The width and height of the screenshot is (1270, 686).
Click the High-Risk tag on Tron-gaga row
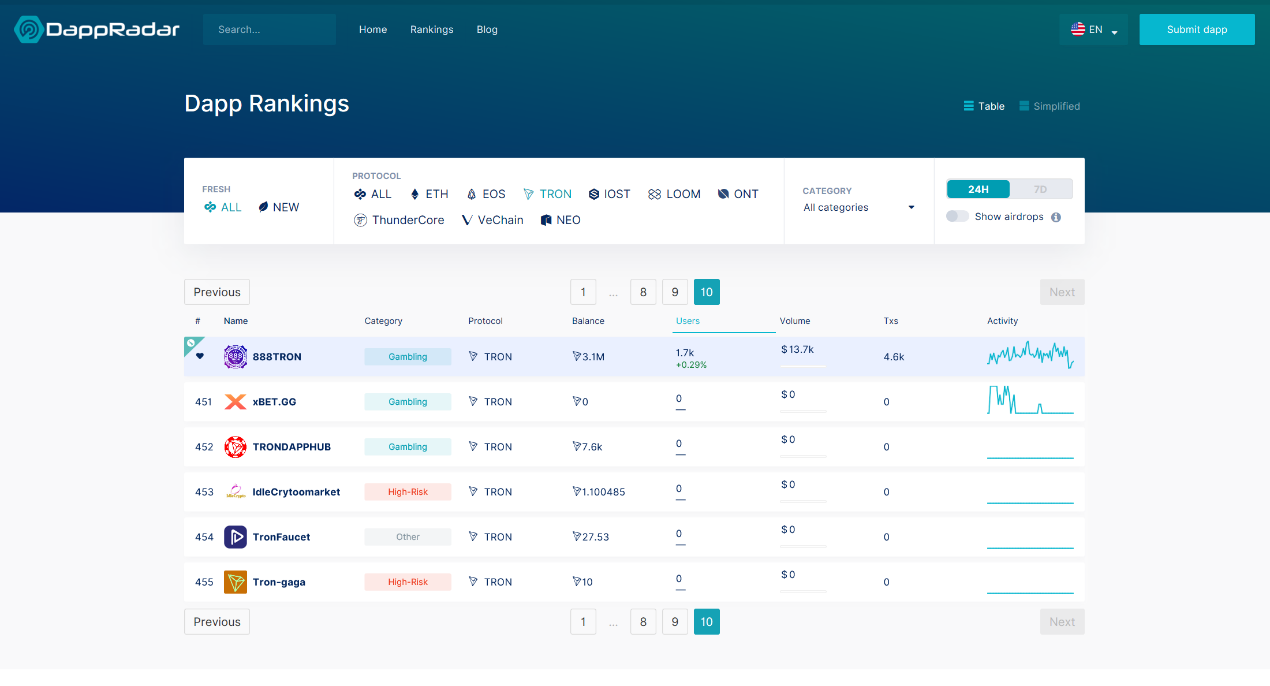(x=408, y=582)
